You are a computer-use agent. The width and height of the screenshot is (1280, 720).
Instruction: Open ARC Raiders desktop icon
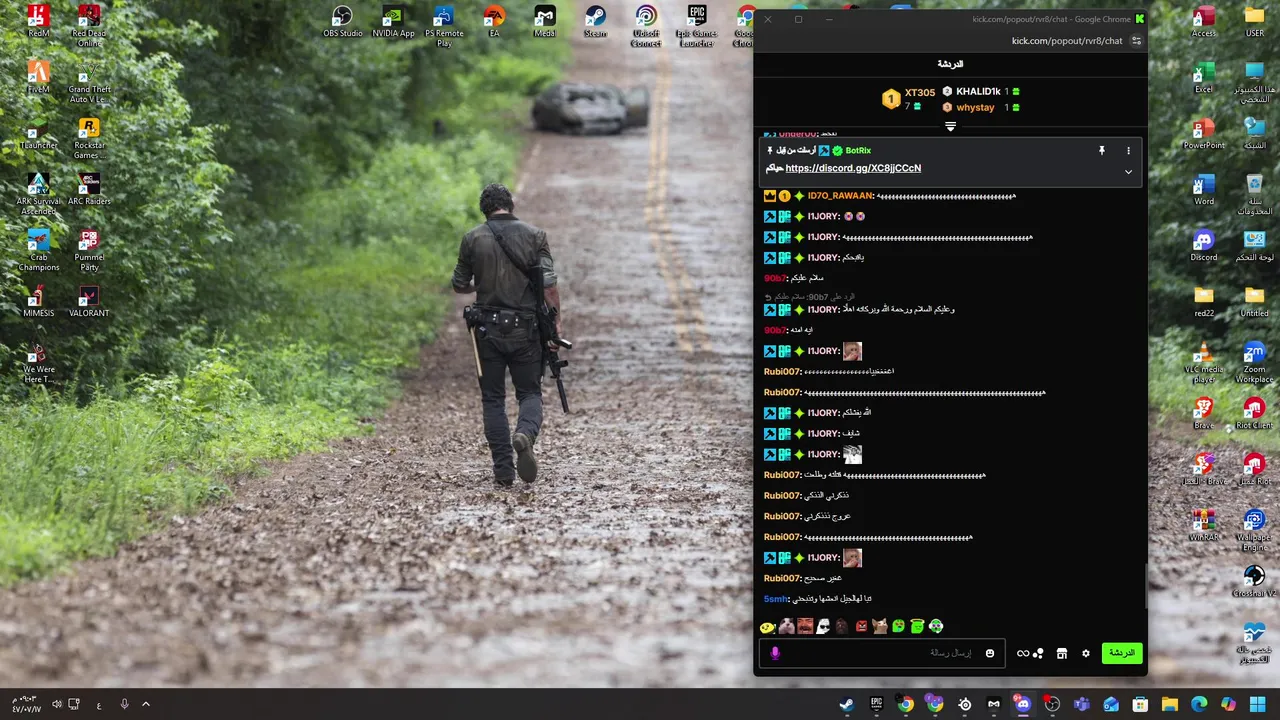[x=89, y=189]
